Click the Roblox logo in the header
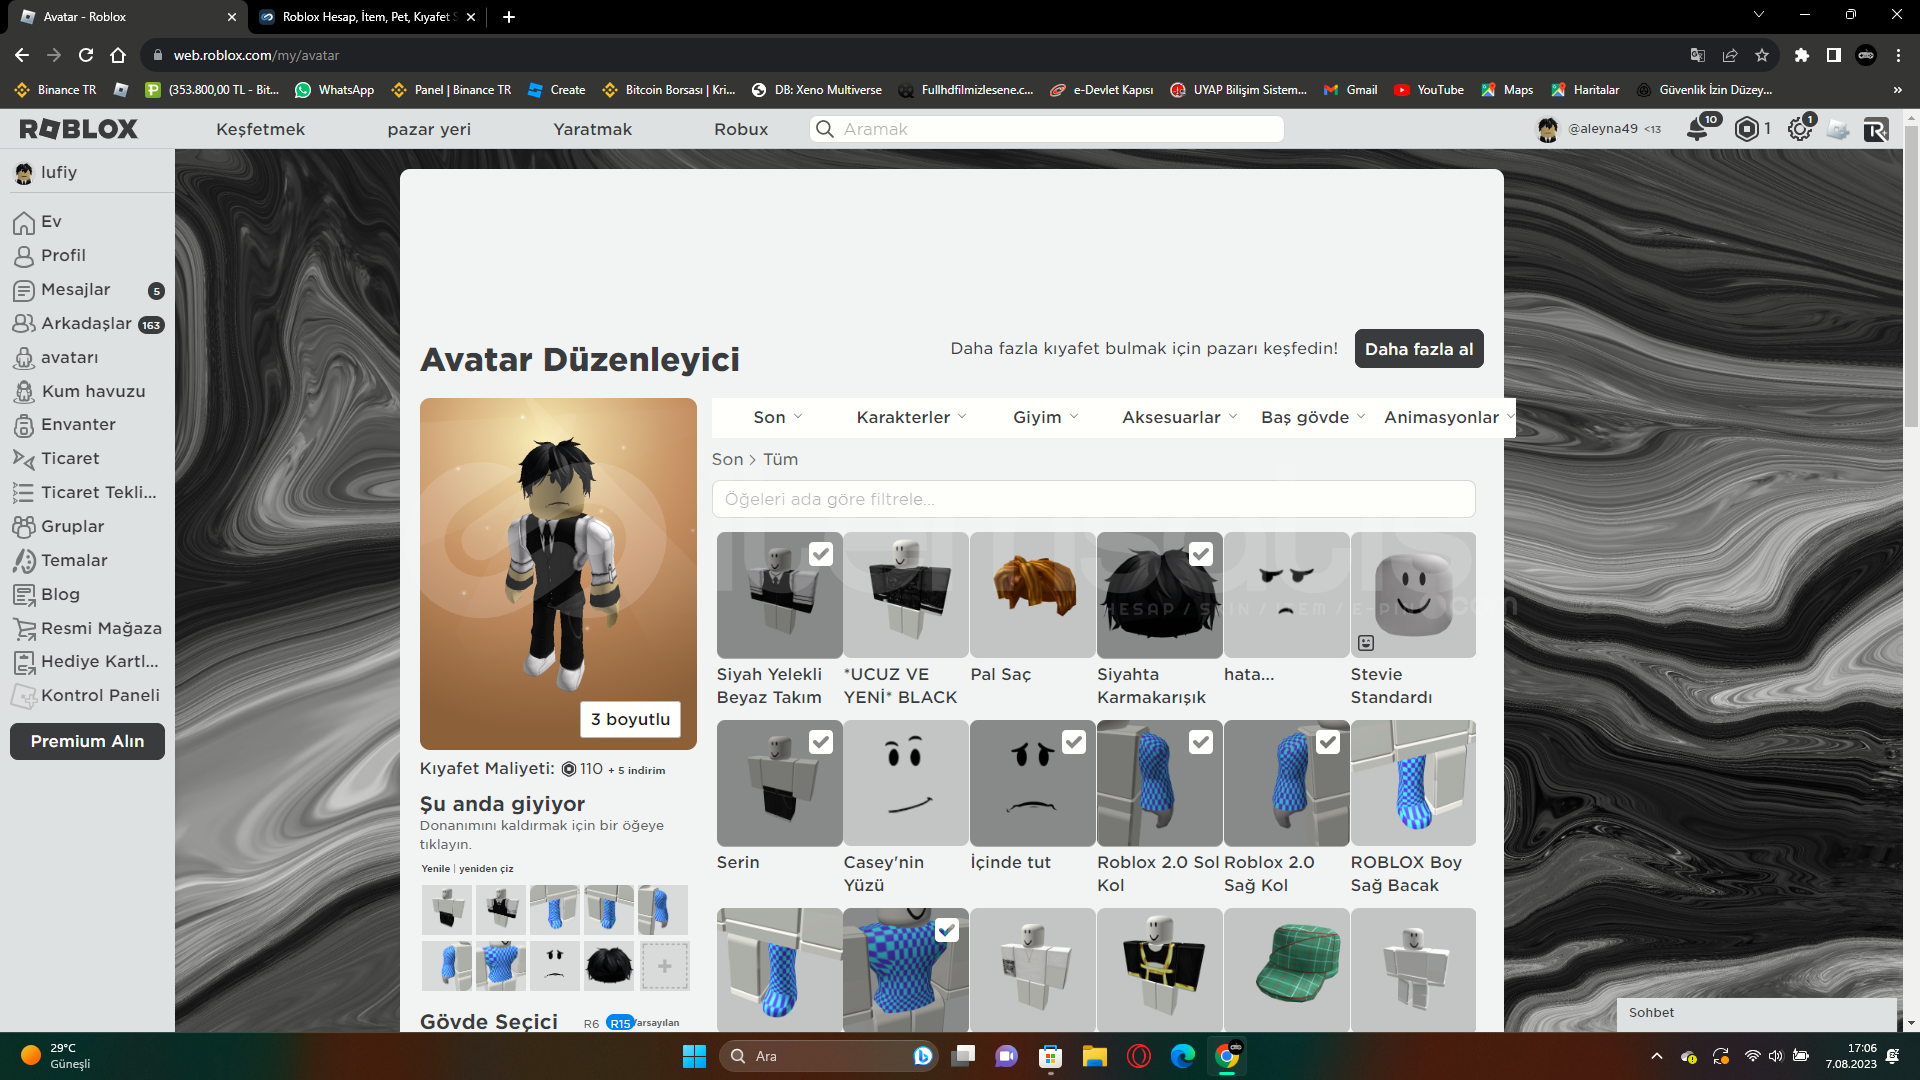Viewport: 1920px width, 1080px height. coord(79,129)
